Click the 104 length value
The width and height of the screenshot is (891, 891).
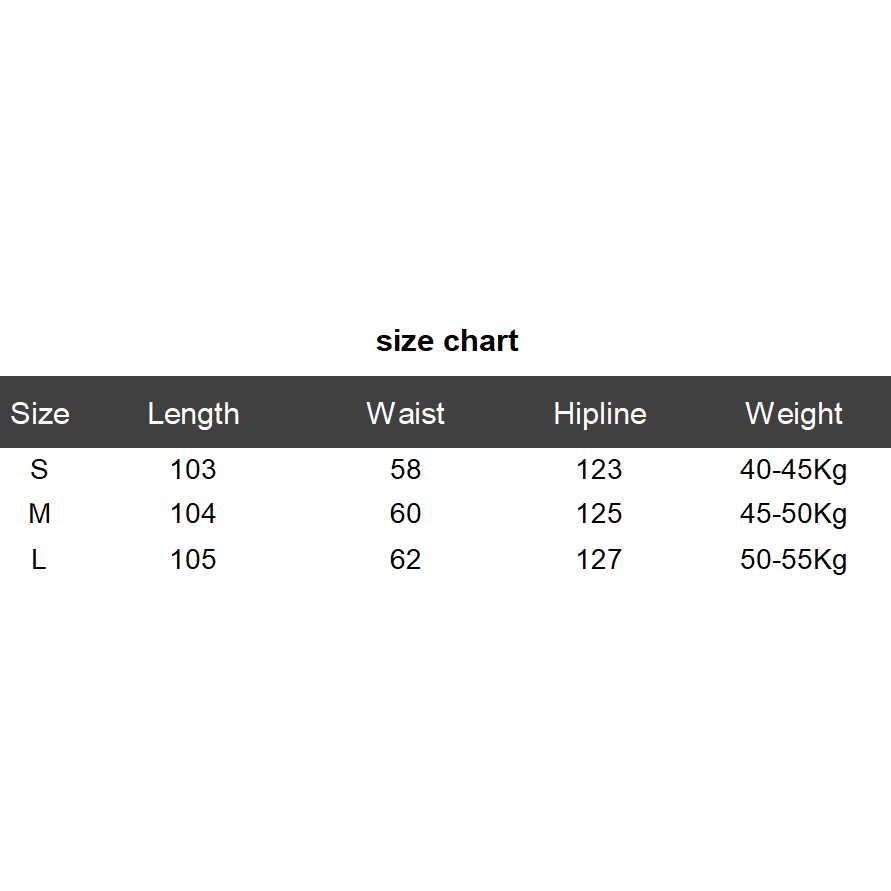[193, 514]
